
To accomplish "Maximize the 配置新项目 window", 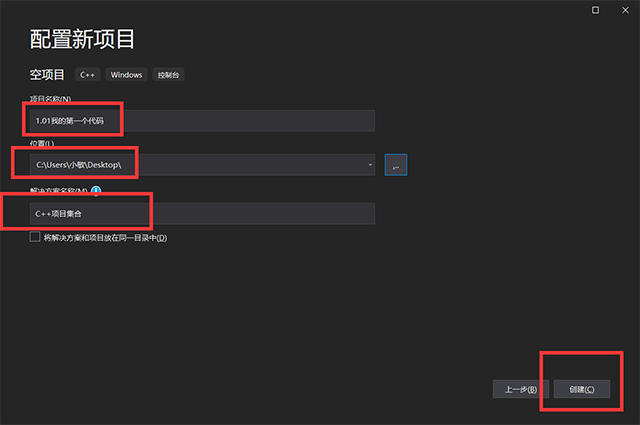I will pyautogui.click(x=596, y=9).
